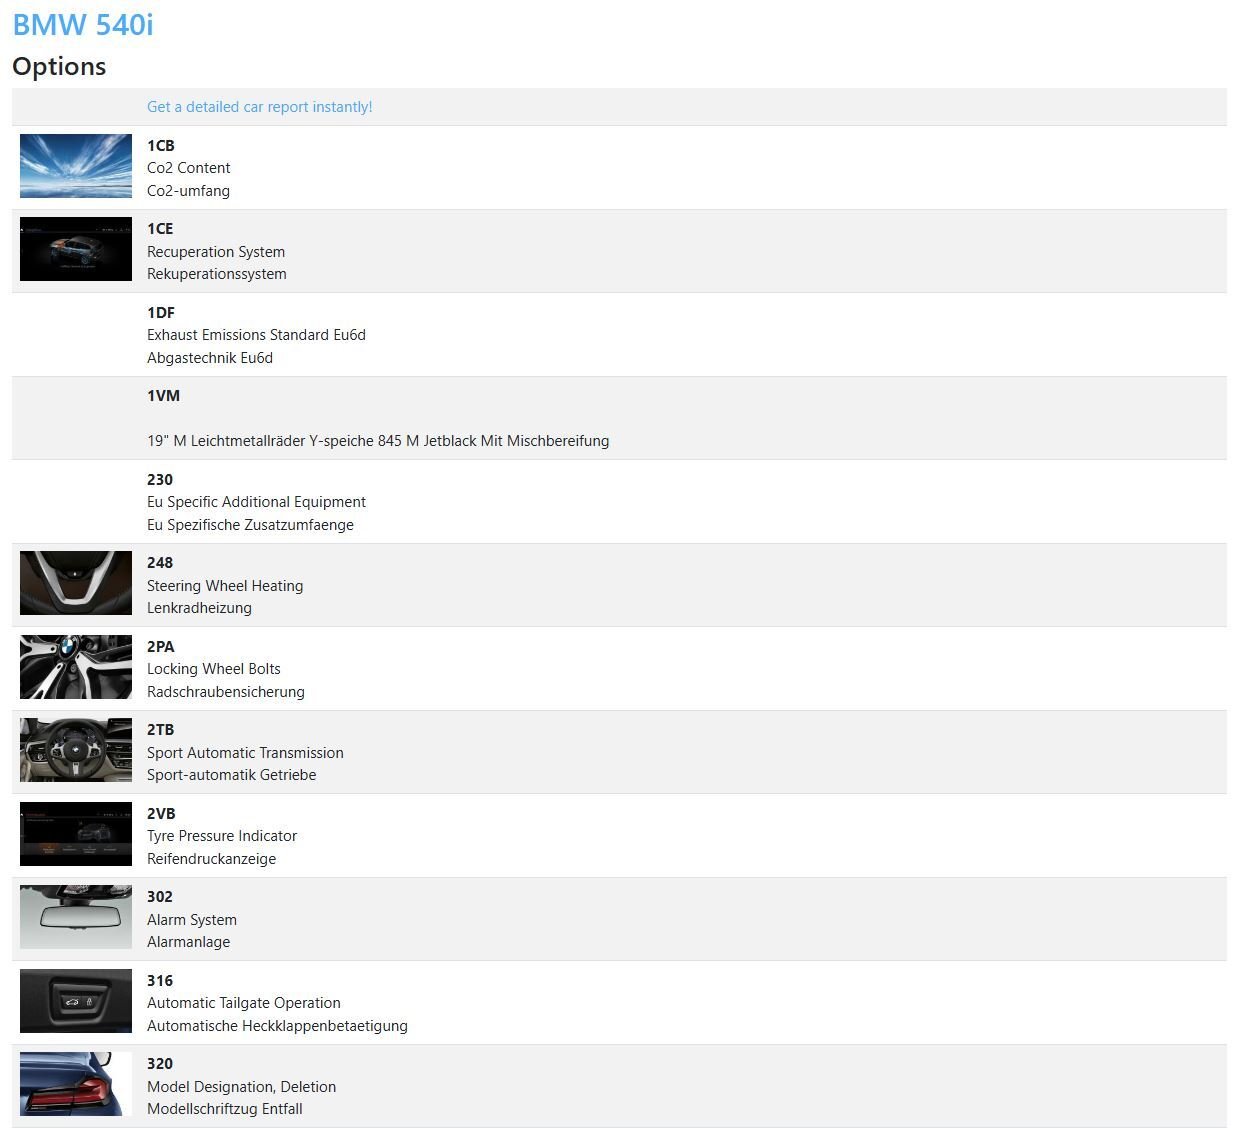
Task: Click the Co2 Content sky thumbnail
Action: (x=76, y=166)
